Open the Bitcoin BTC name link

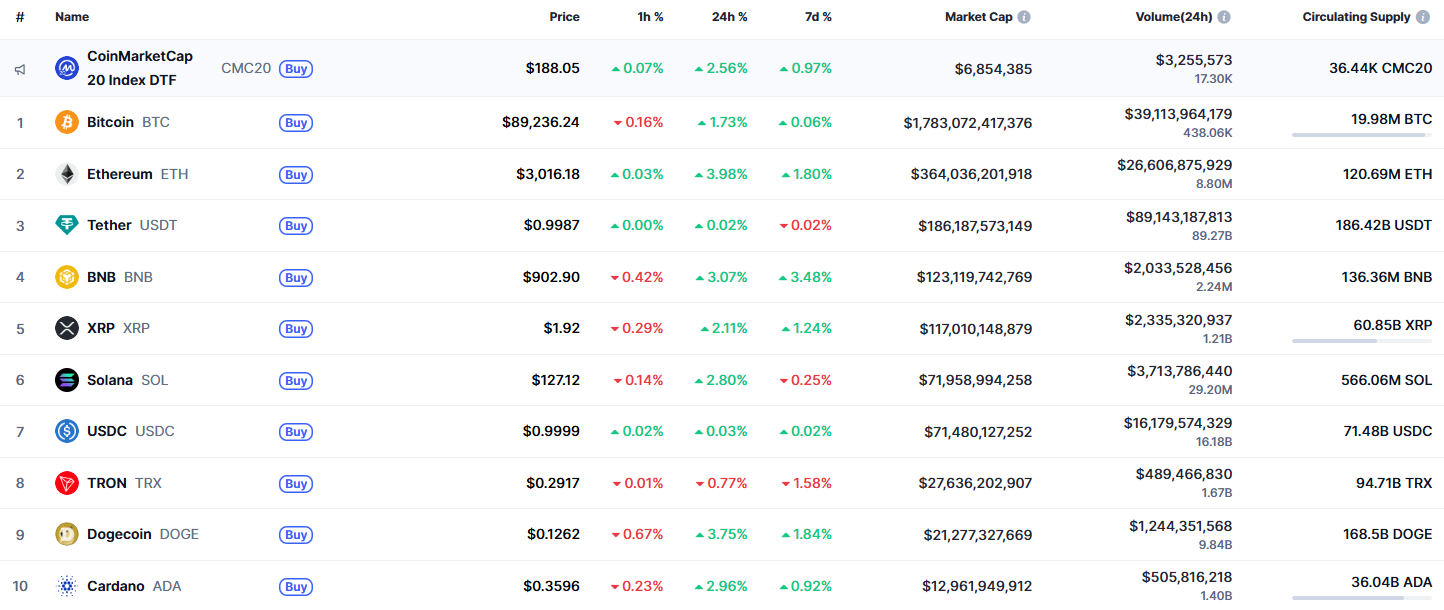point(110,122)
